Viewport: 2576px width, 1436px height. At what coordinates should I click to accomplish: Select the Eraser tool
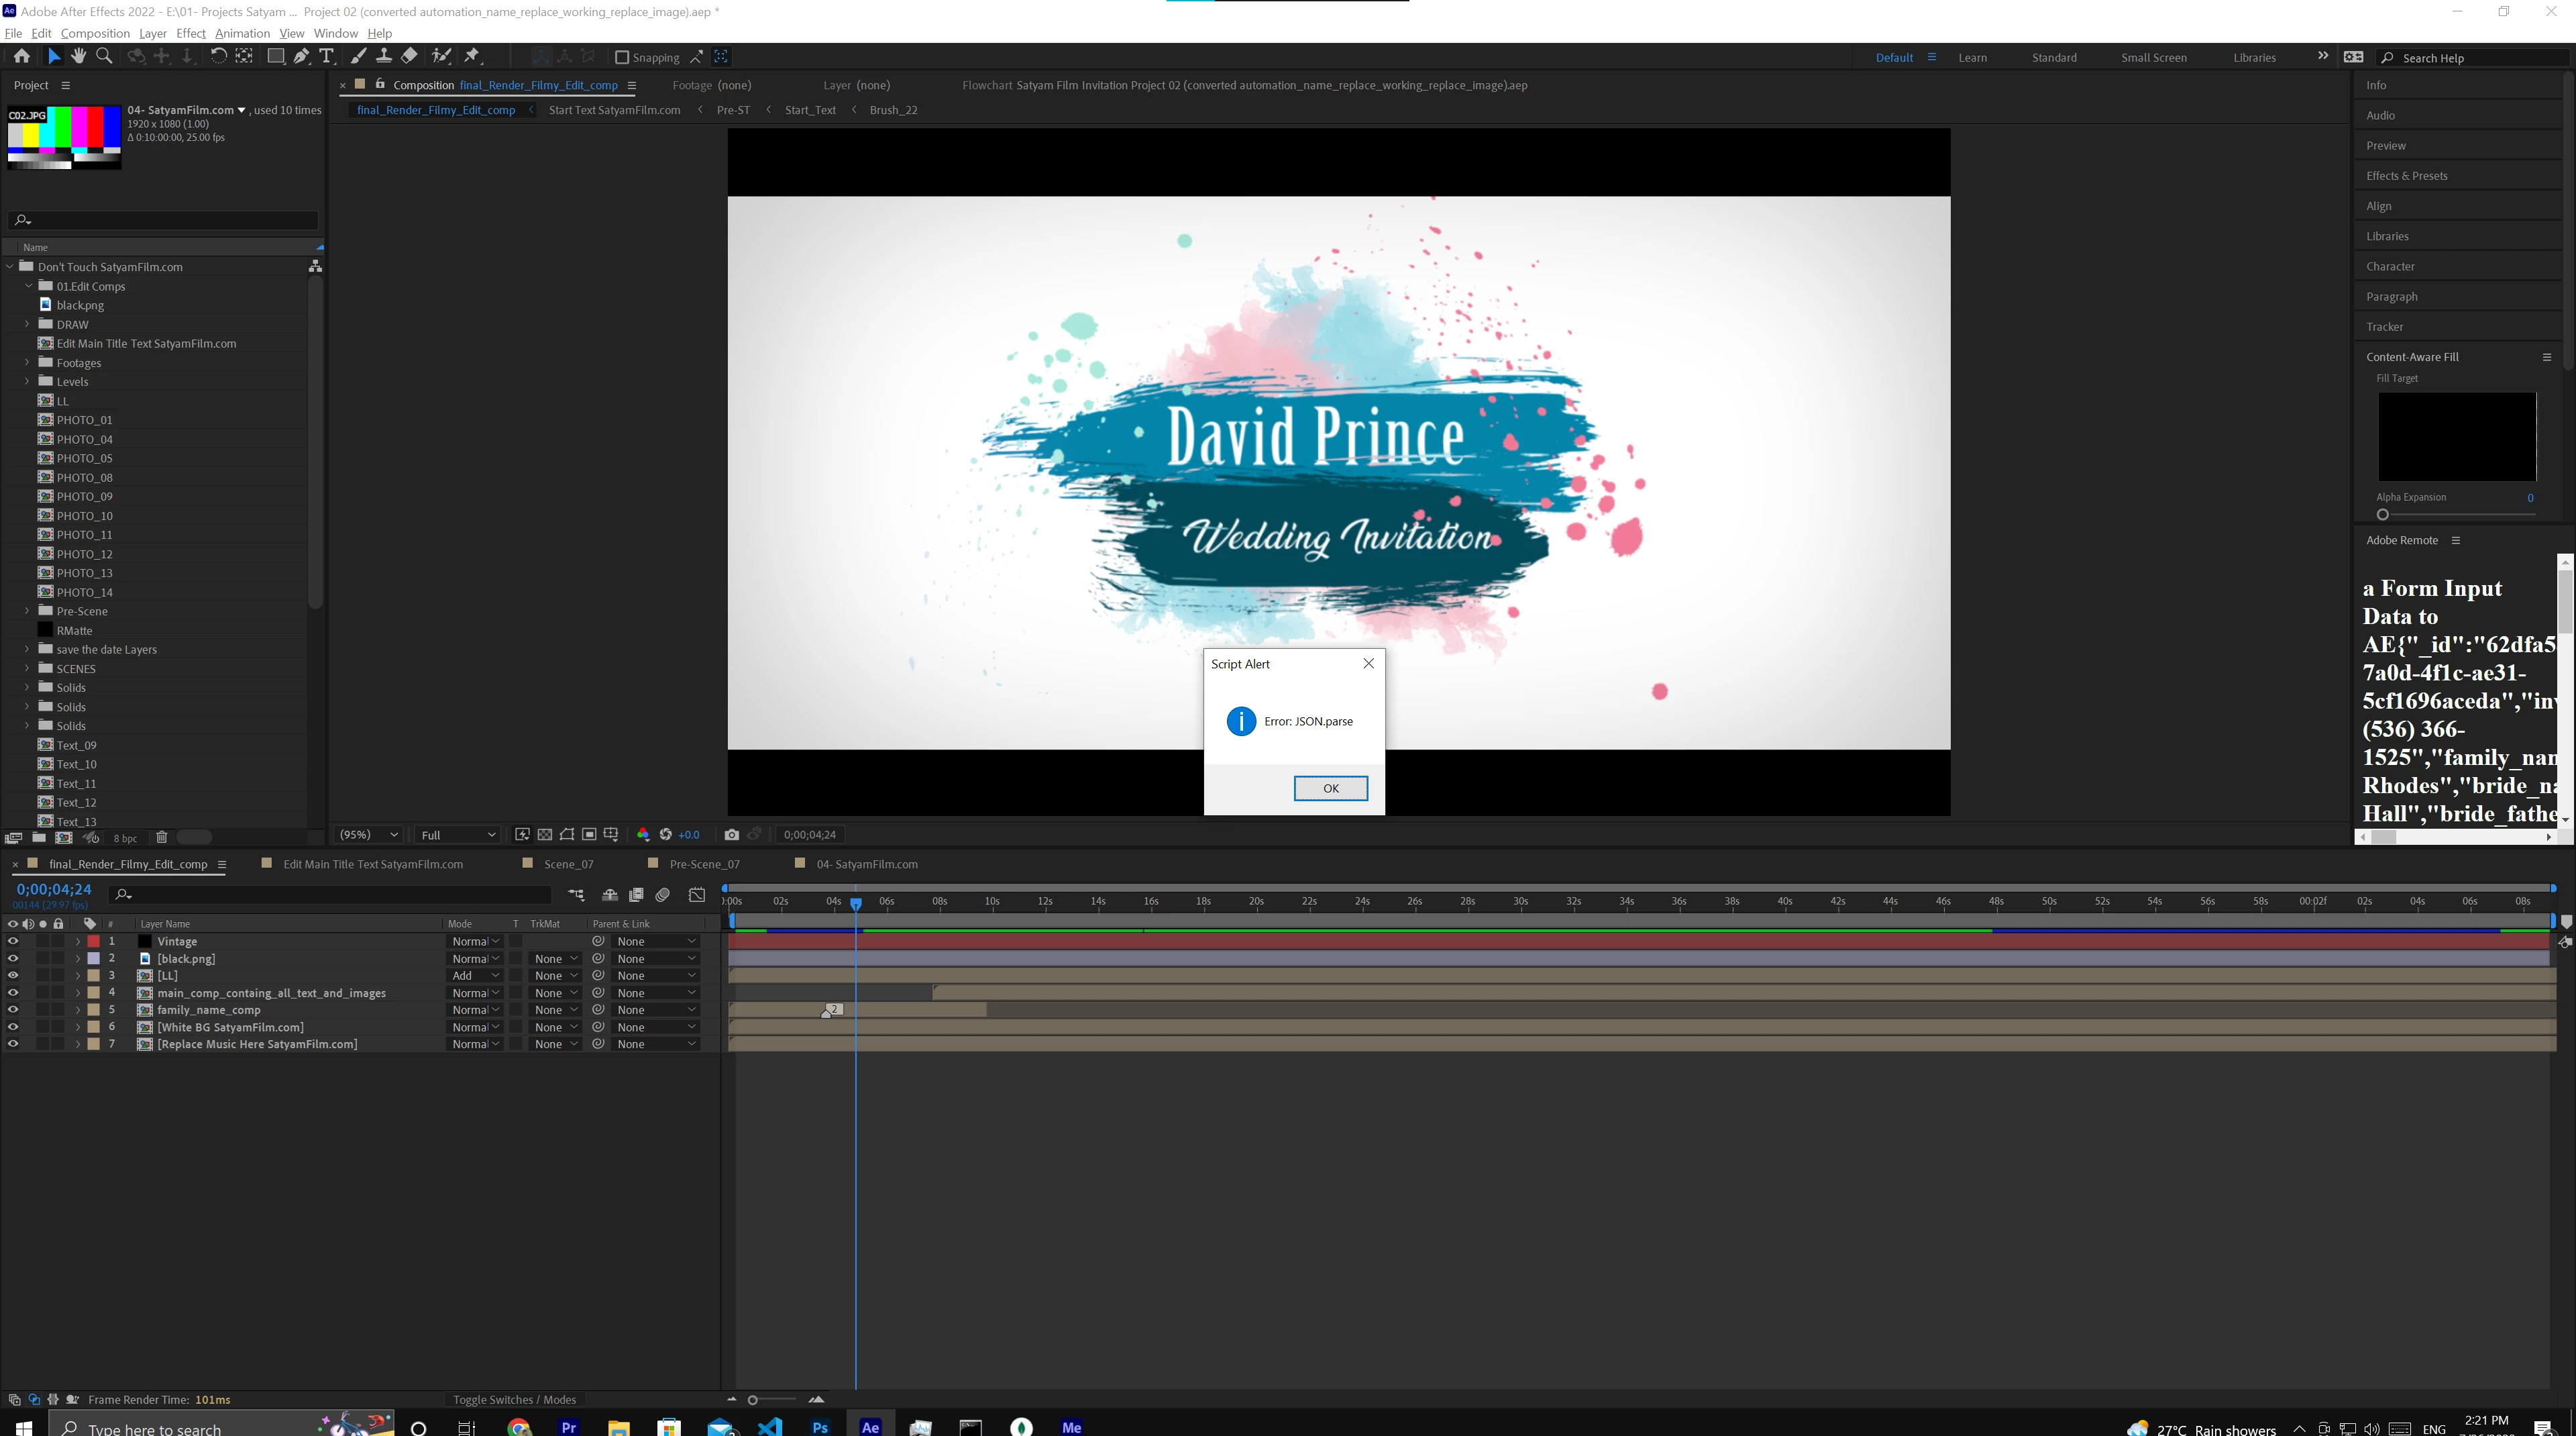(x=409, y=56)
